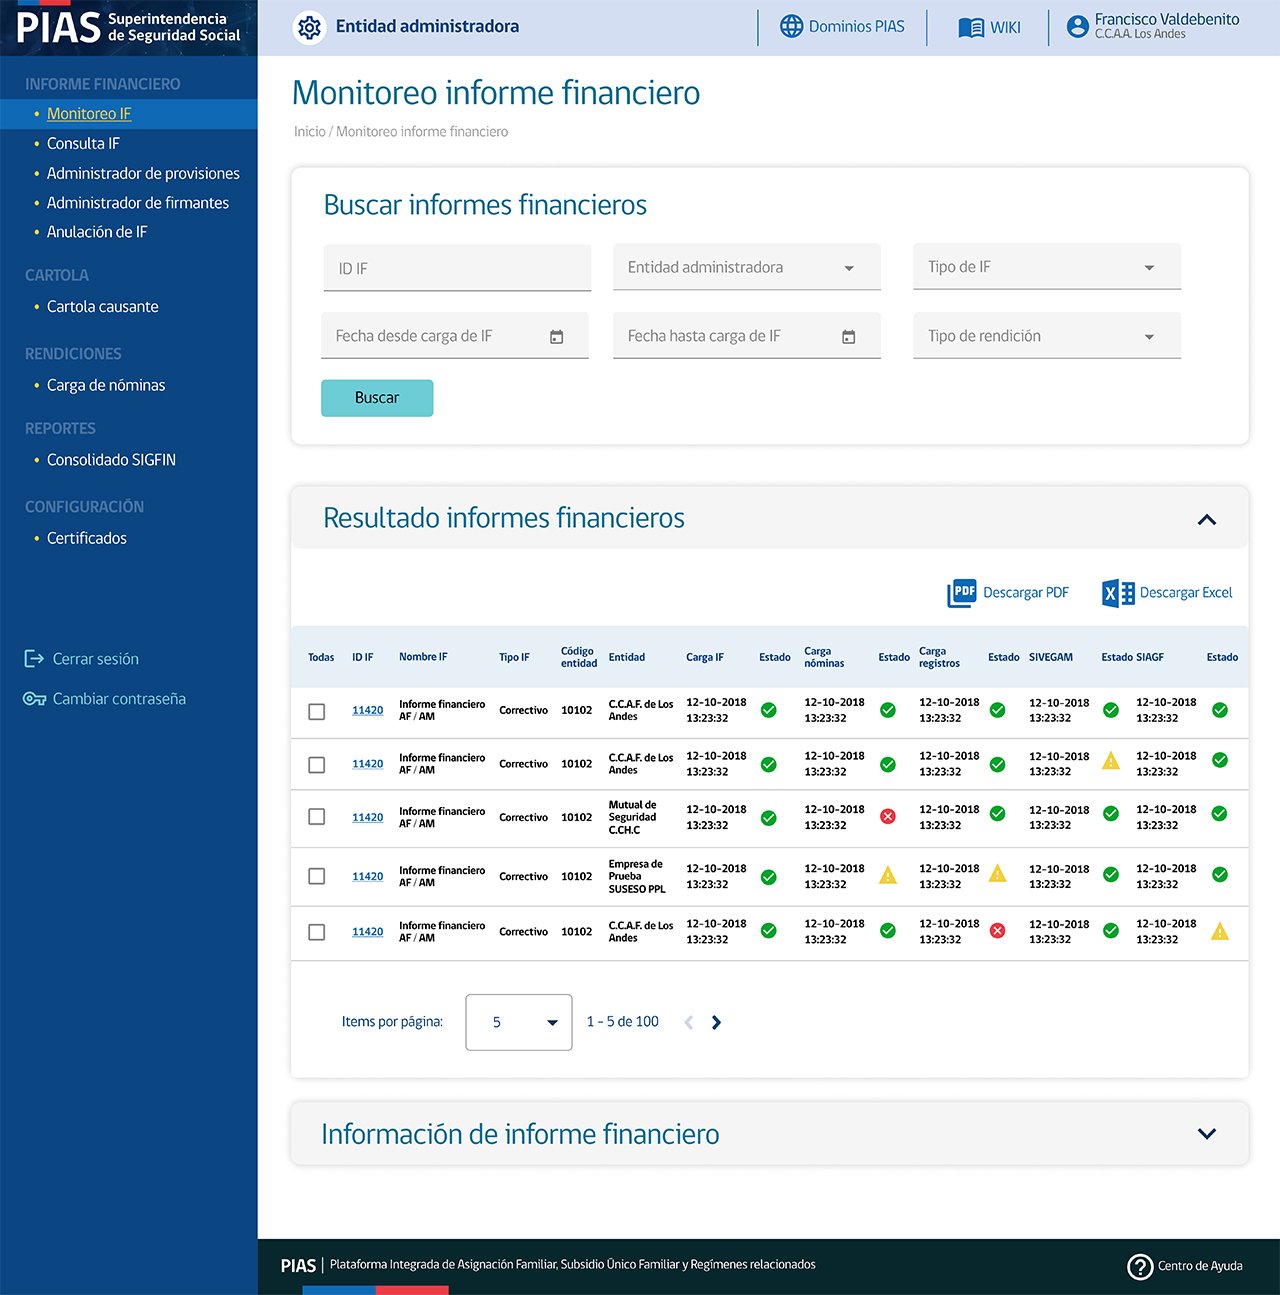1280x1295 pixels.
Task: Check the last result row checkbox
Action: coord(317,932)
